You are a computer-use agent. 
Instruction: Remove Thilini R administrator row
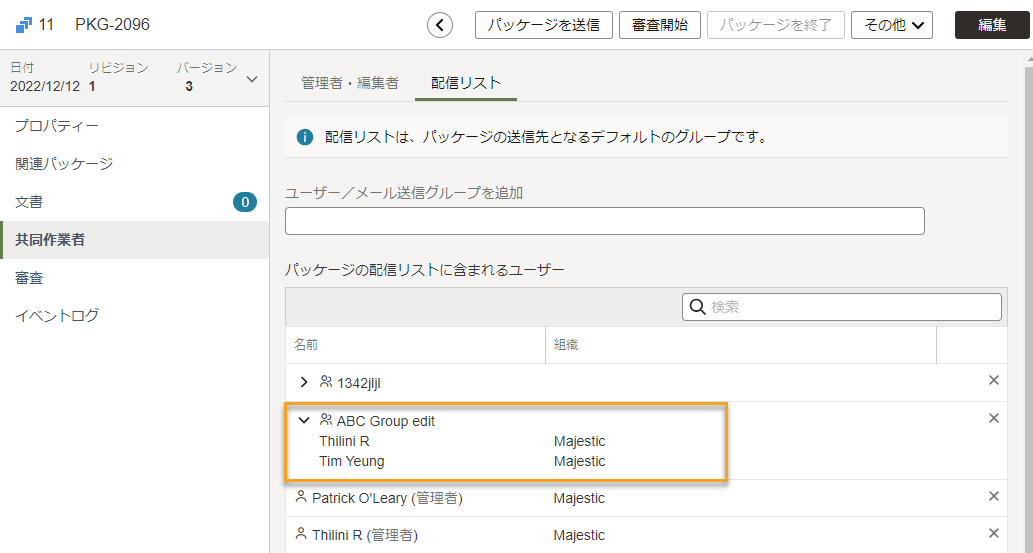tap(994, 533)
